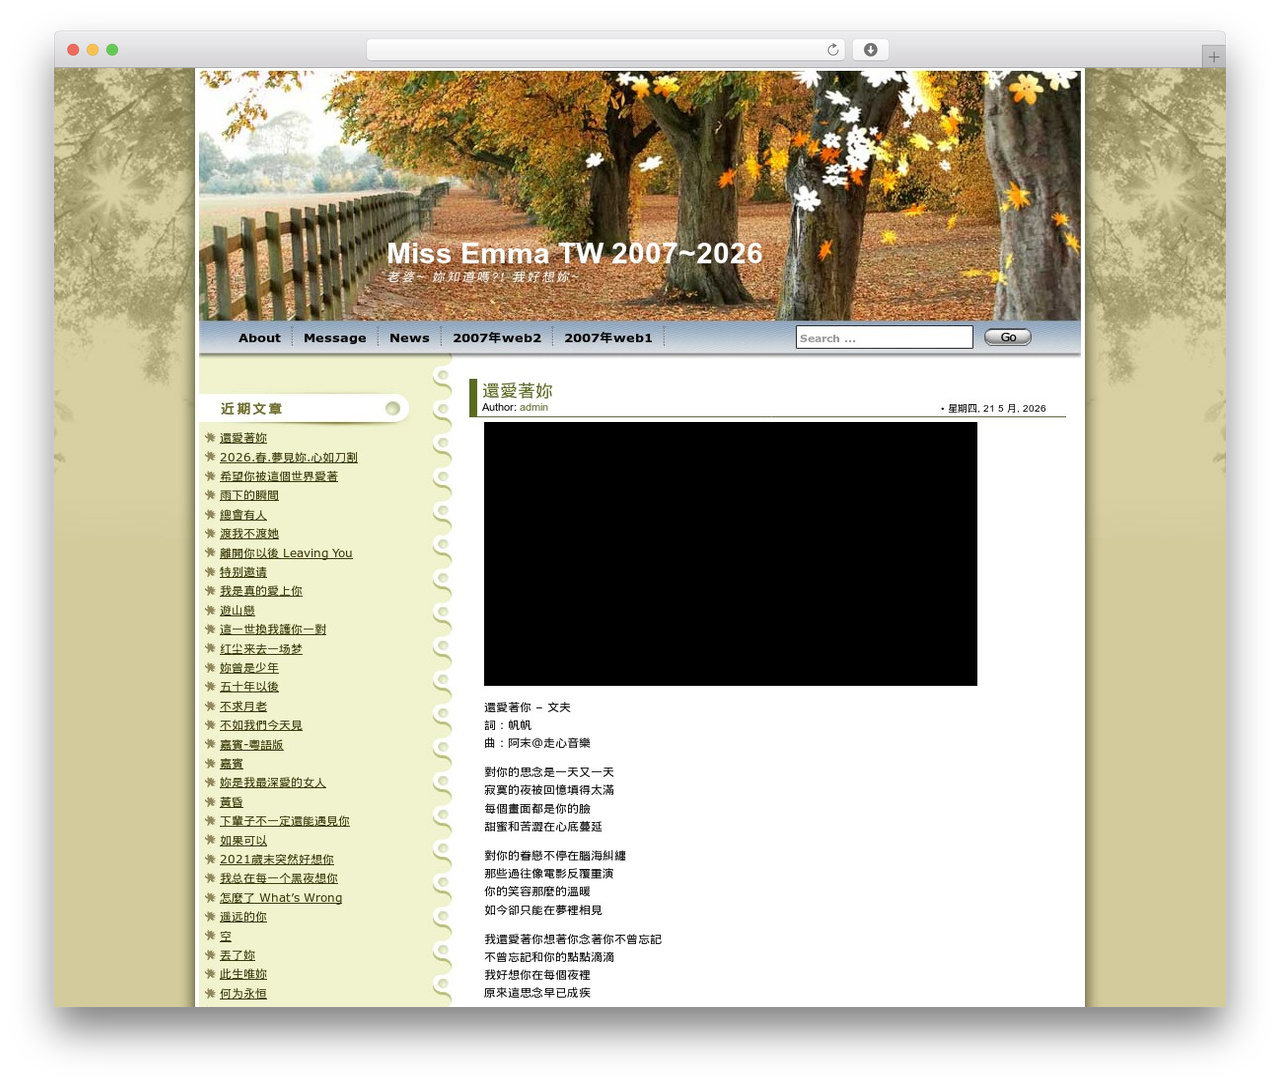The height and width of the screenshot is (1084, 1280).
Task: Open the browser downloads icon
Action: [871, 50]
